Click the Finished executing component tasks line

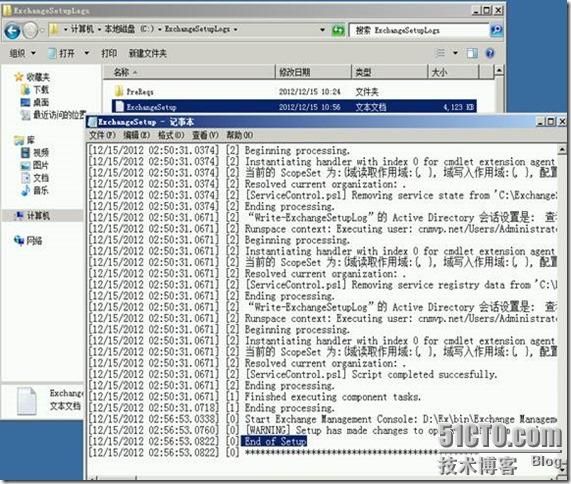point(333,397)
